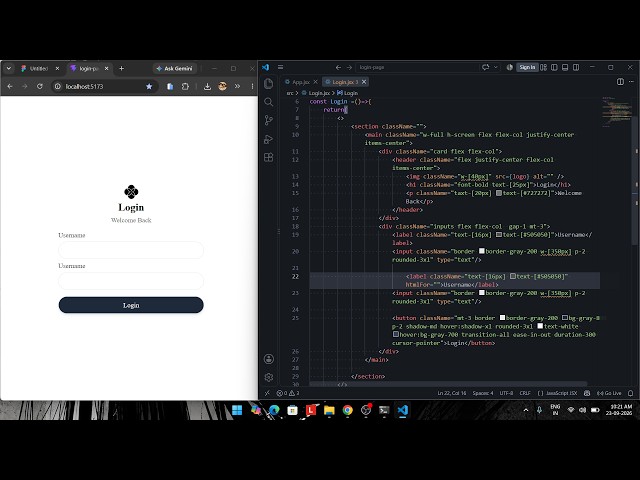The width and height of the screenshot is (640, 480).
Task: Click the Copilot status icon in status bar
Action: [x=587, y=393]
